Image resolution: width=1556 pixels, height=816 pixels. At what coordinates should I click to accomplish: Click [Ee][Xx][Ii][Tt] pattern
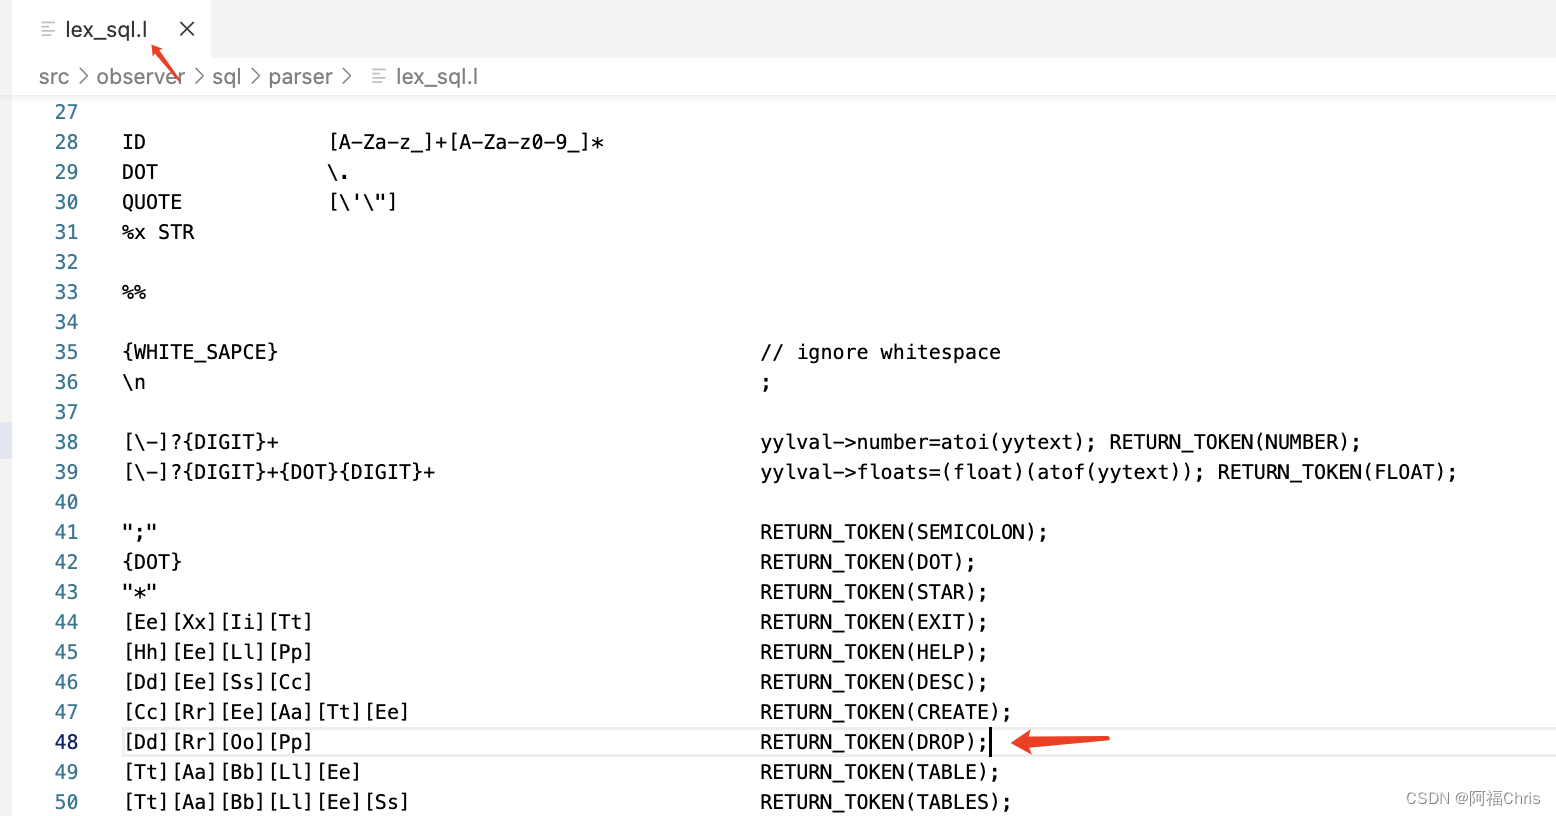[x=218, y=622]
